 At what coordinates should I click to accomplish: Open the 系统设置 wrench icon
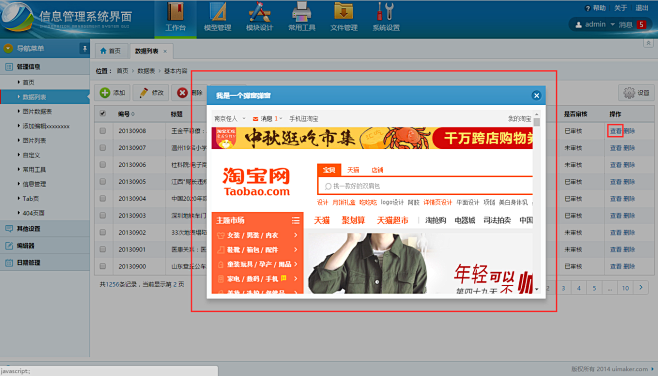(386, 12)
